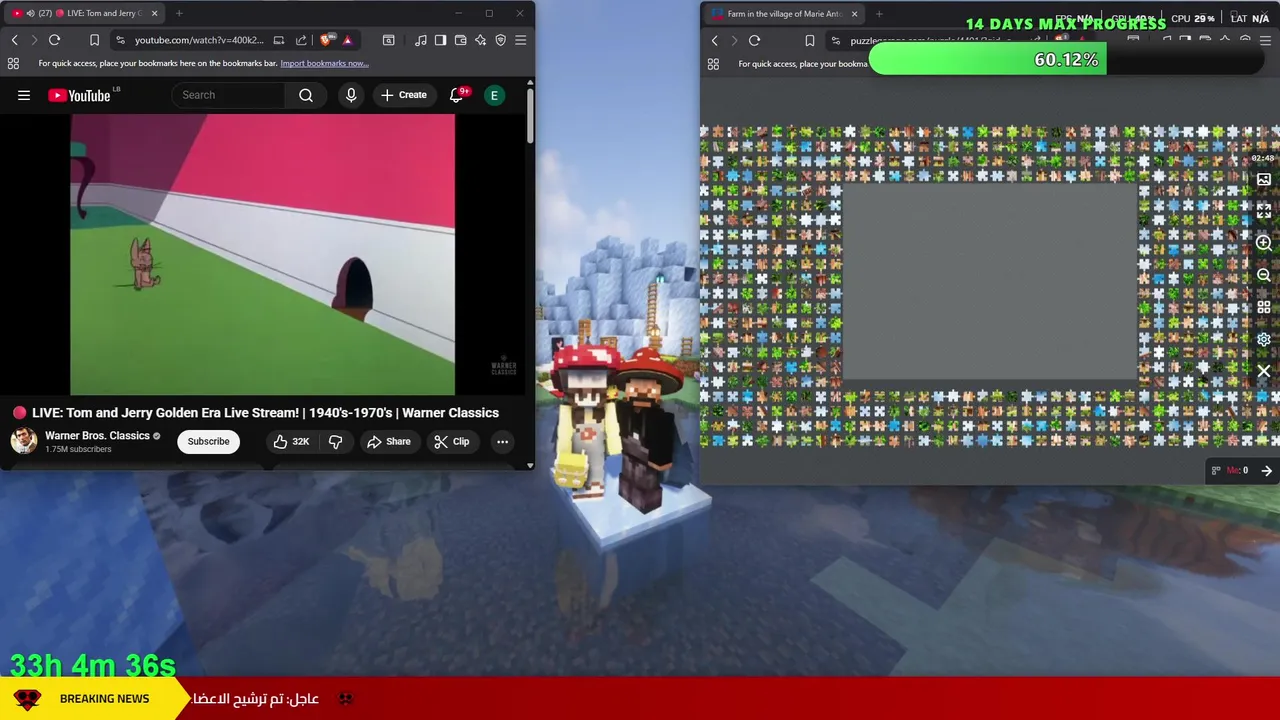The width and height of the screenshot is (1280, 720).
Task: Open YouTube notifications bell
Action: click(x=457, y=95)
